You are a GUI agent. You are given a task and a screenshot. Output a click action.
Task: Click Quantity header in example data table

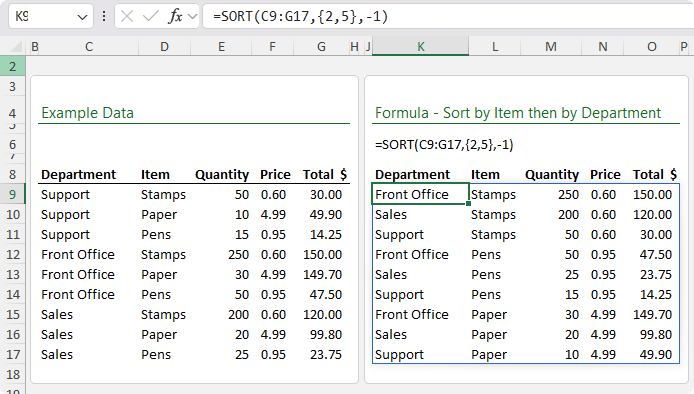pos(222,174)
